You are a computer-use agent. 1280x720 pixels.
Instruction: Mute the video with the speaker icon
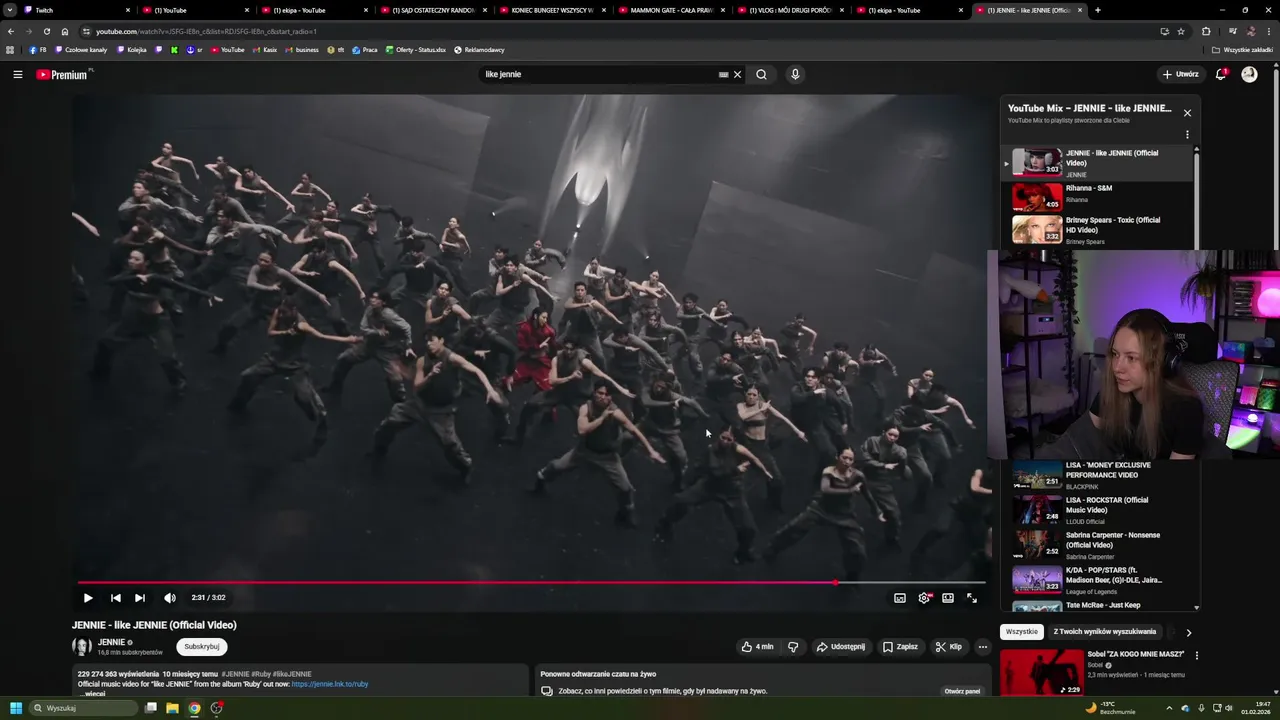coord(170,598)
